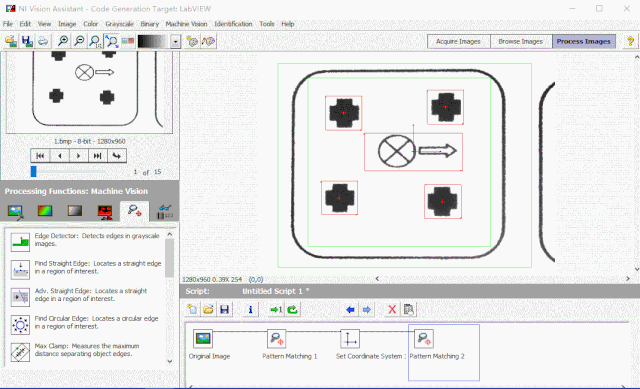Switch to Color processing functions tab

click(45, 211)
